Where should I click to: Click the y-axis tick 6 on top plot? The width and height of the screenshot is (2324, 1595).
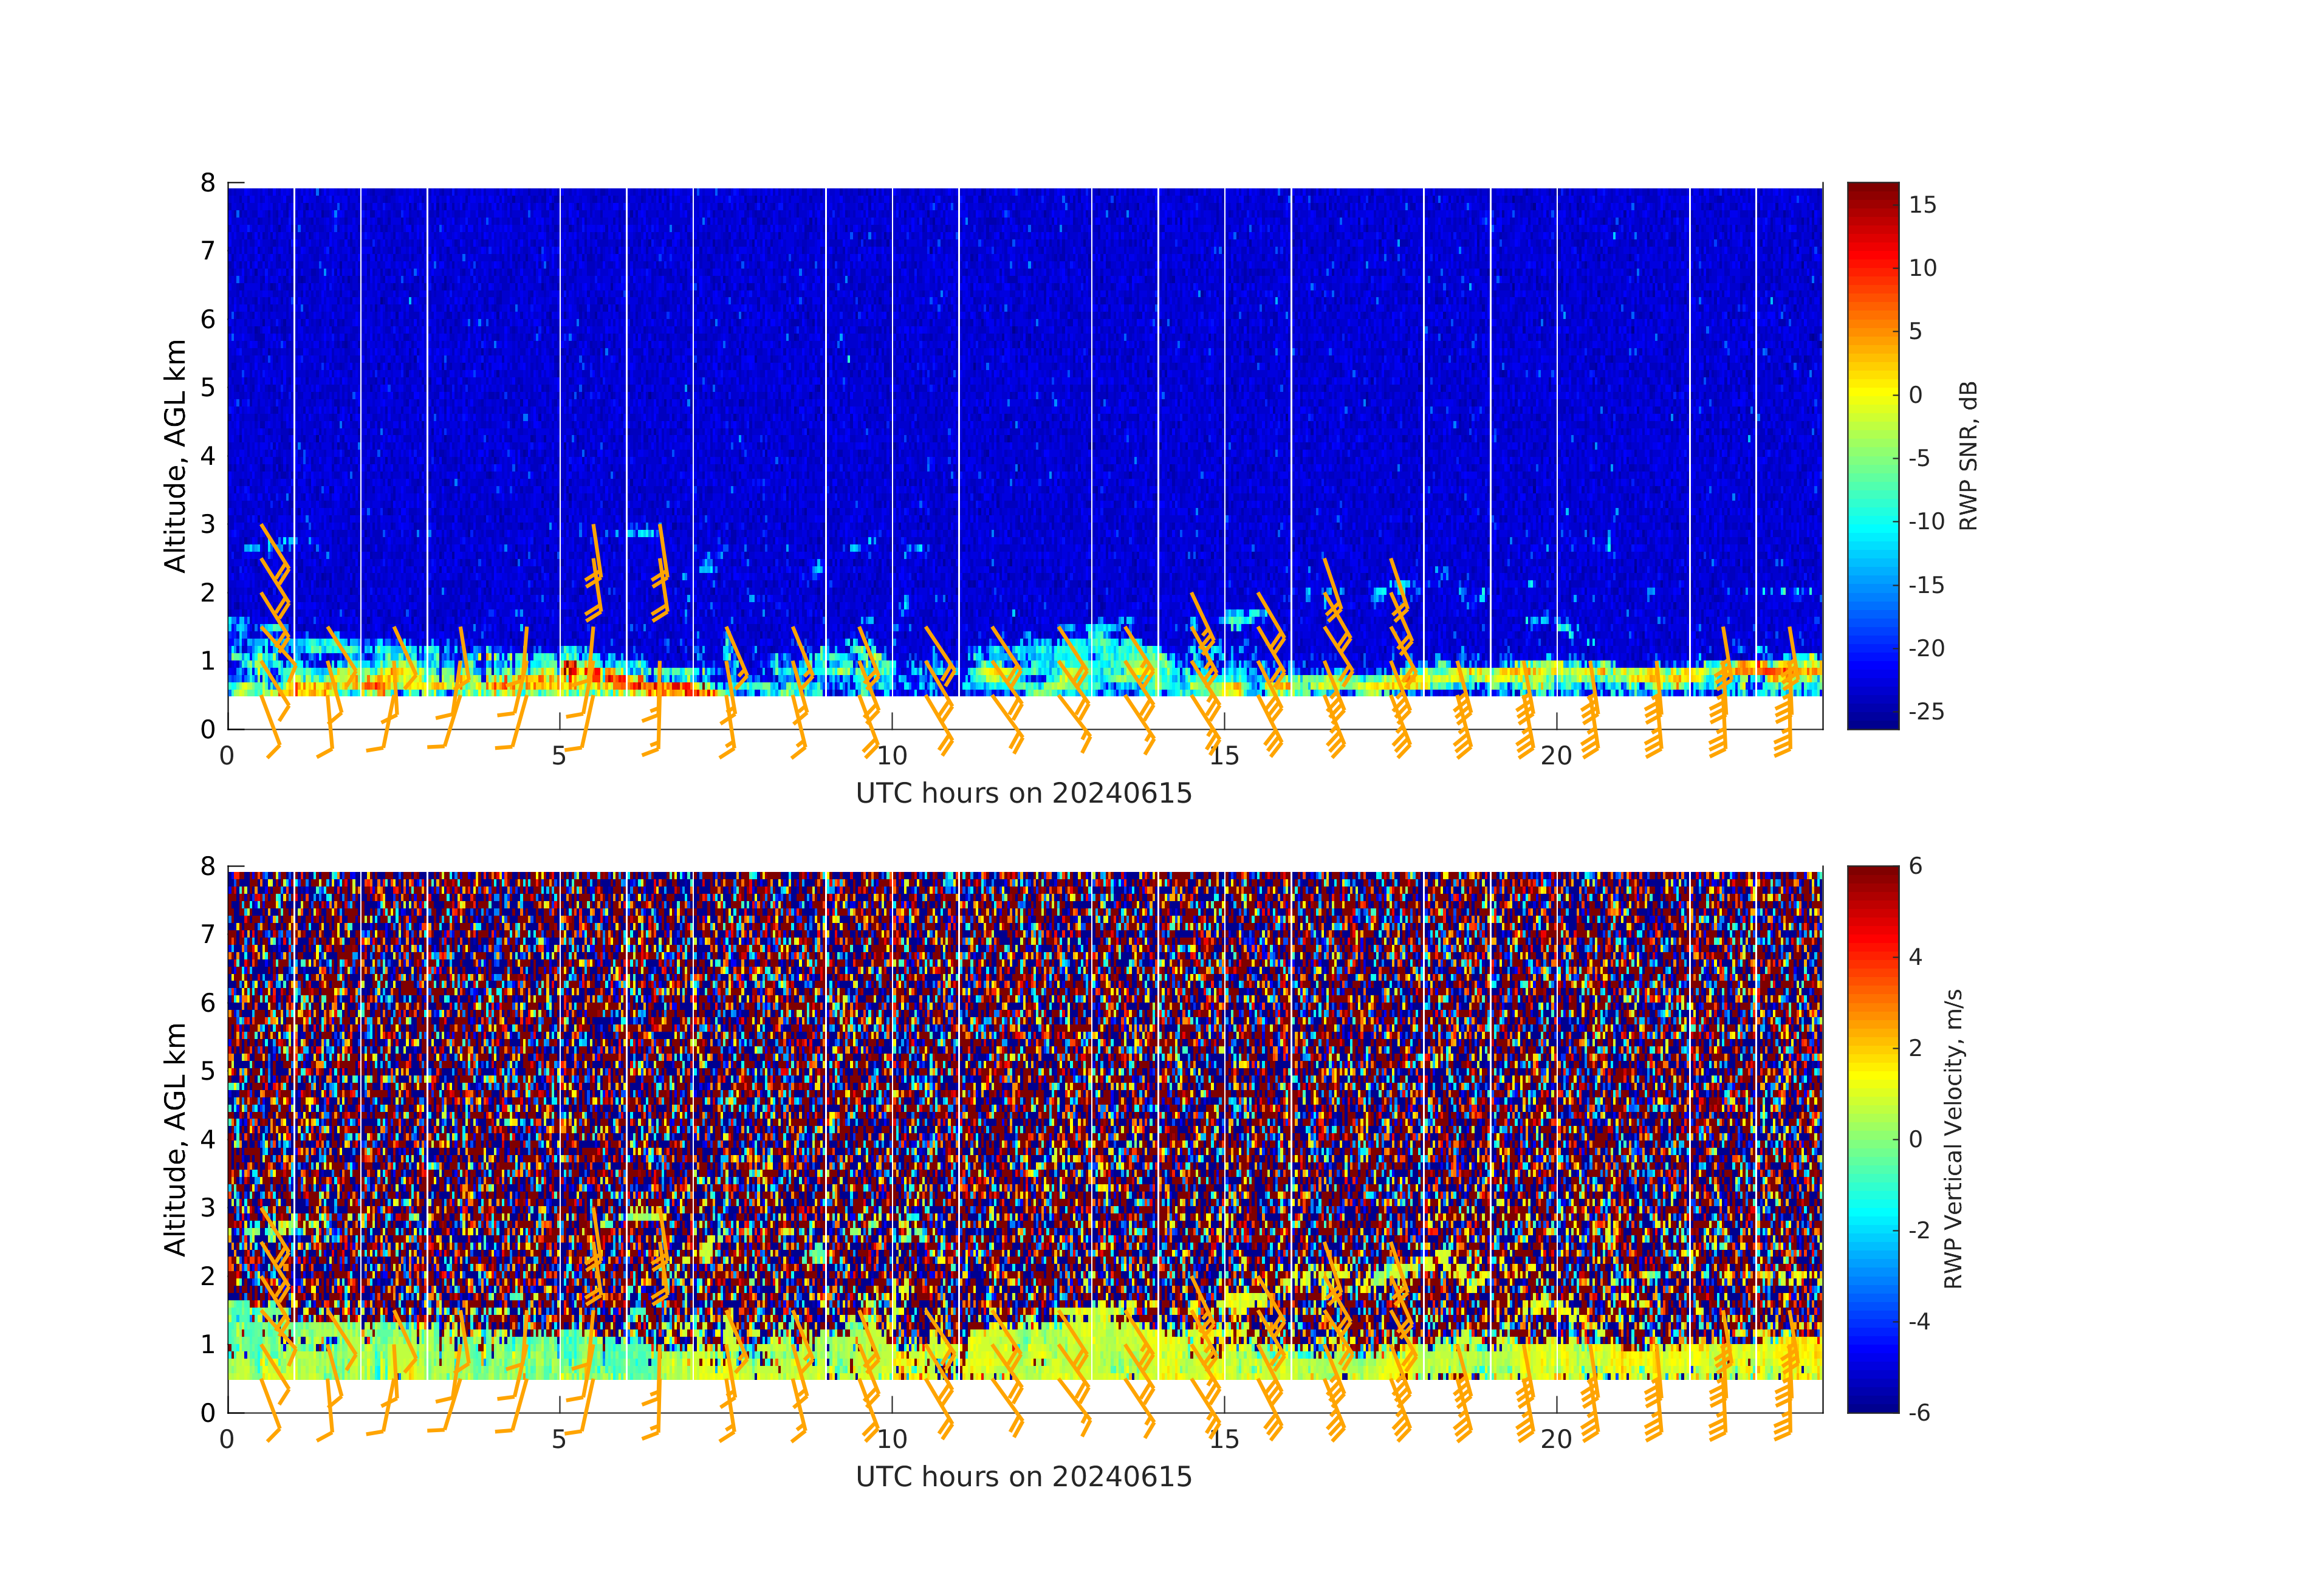(x=208, y=319)
